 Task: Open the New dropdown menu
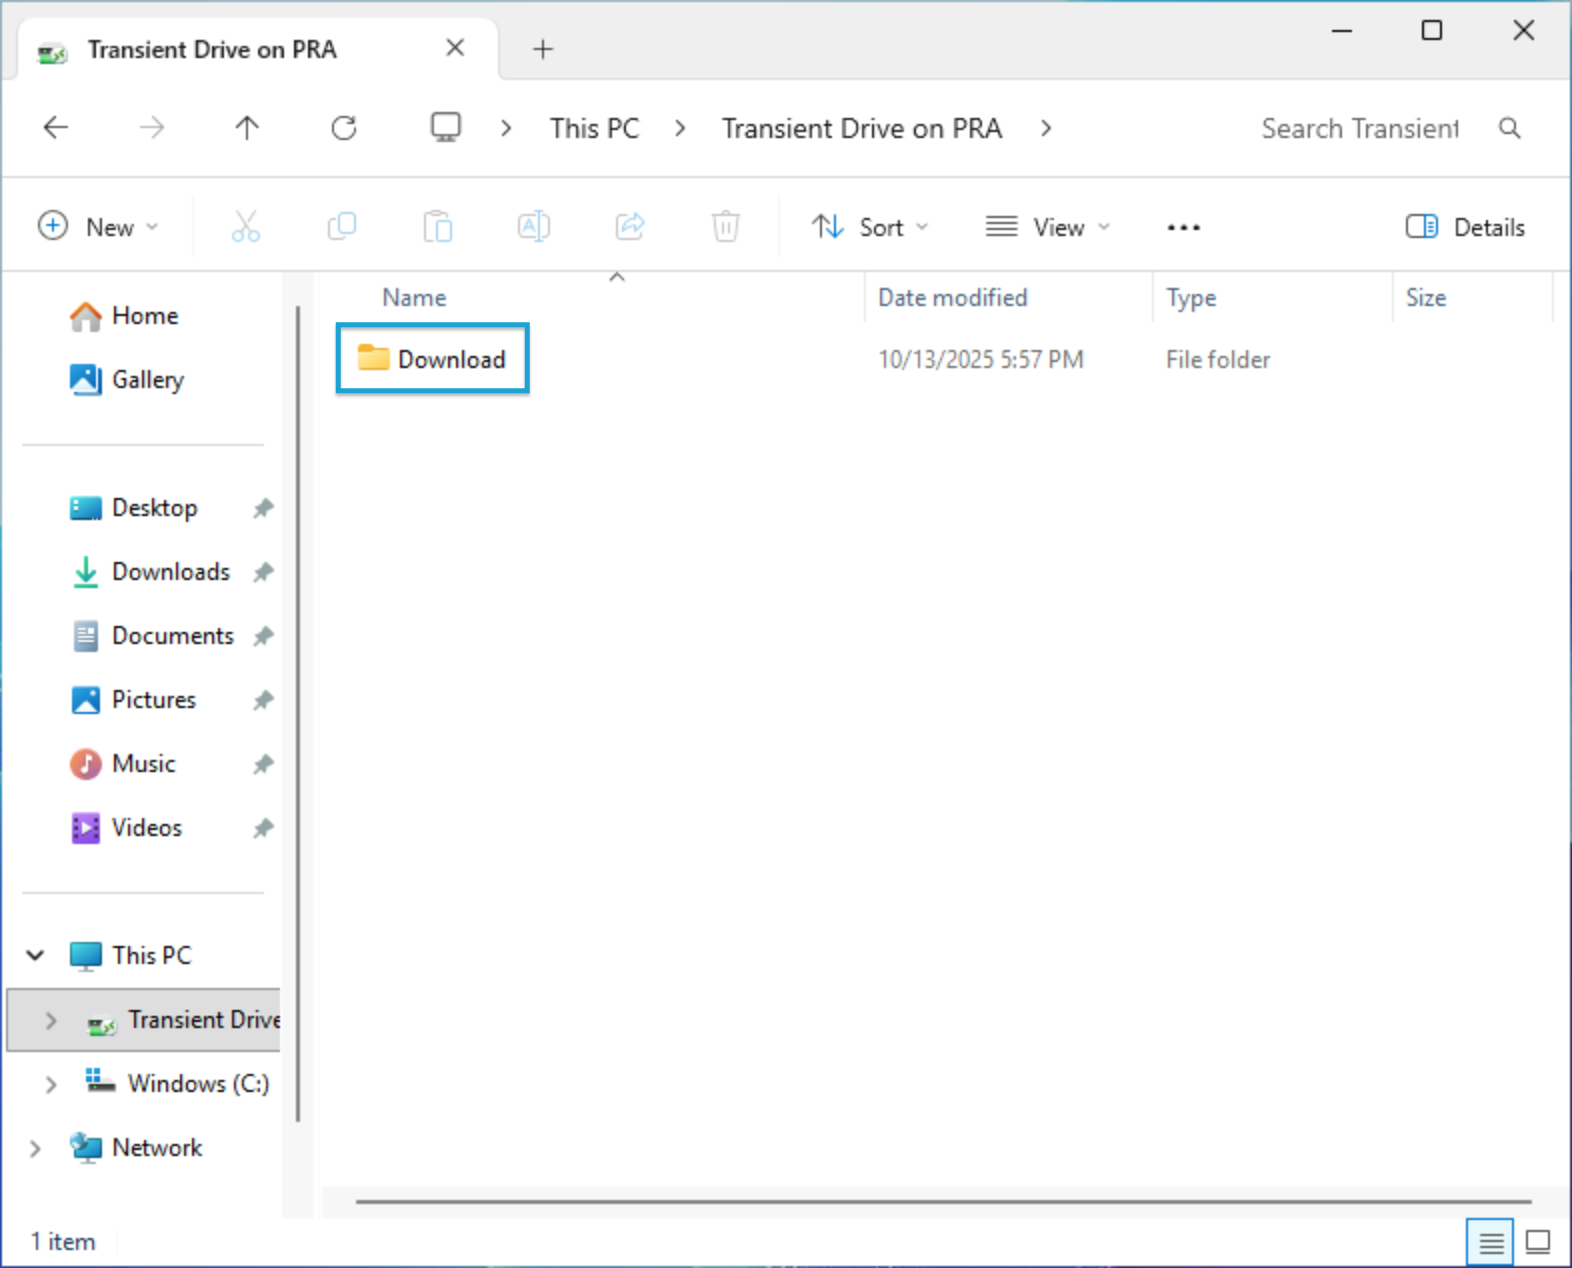[98, 227]
